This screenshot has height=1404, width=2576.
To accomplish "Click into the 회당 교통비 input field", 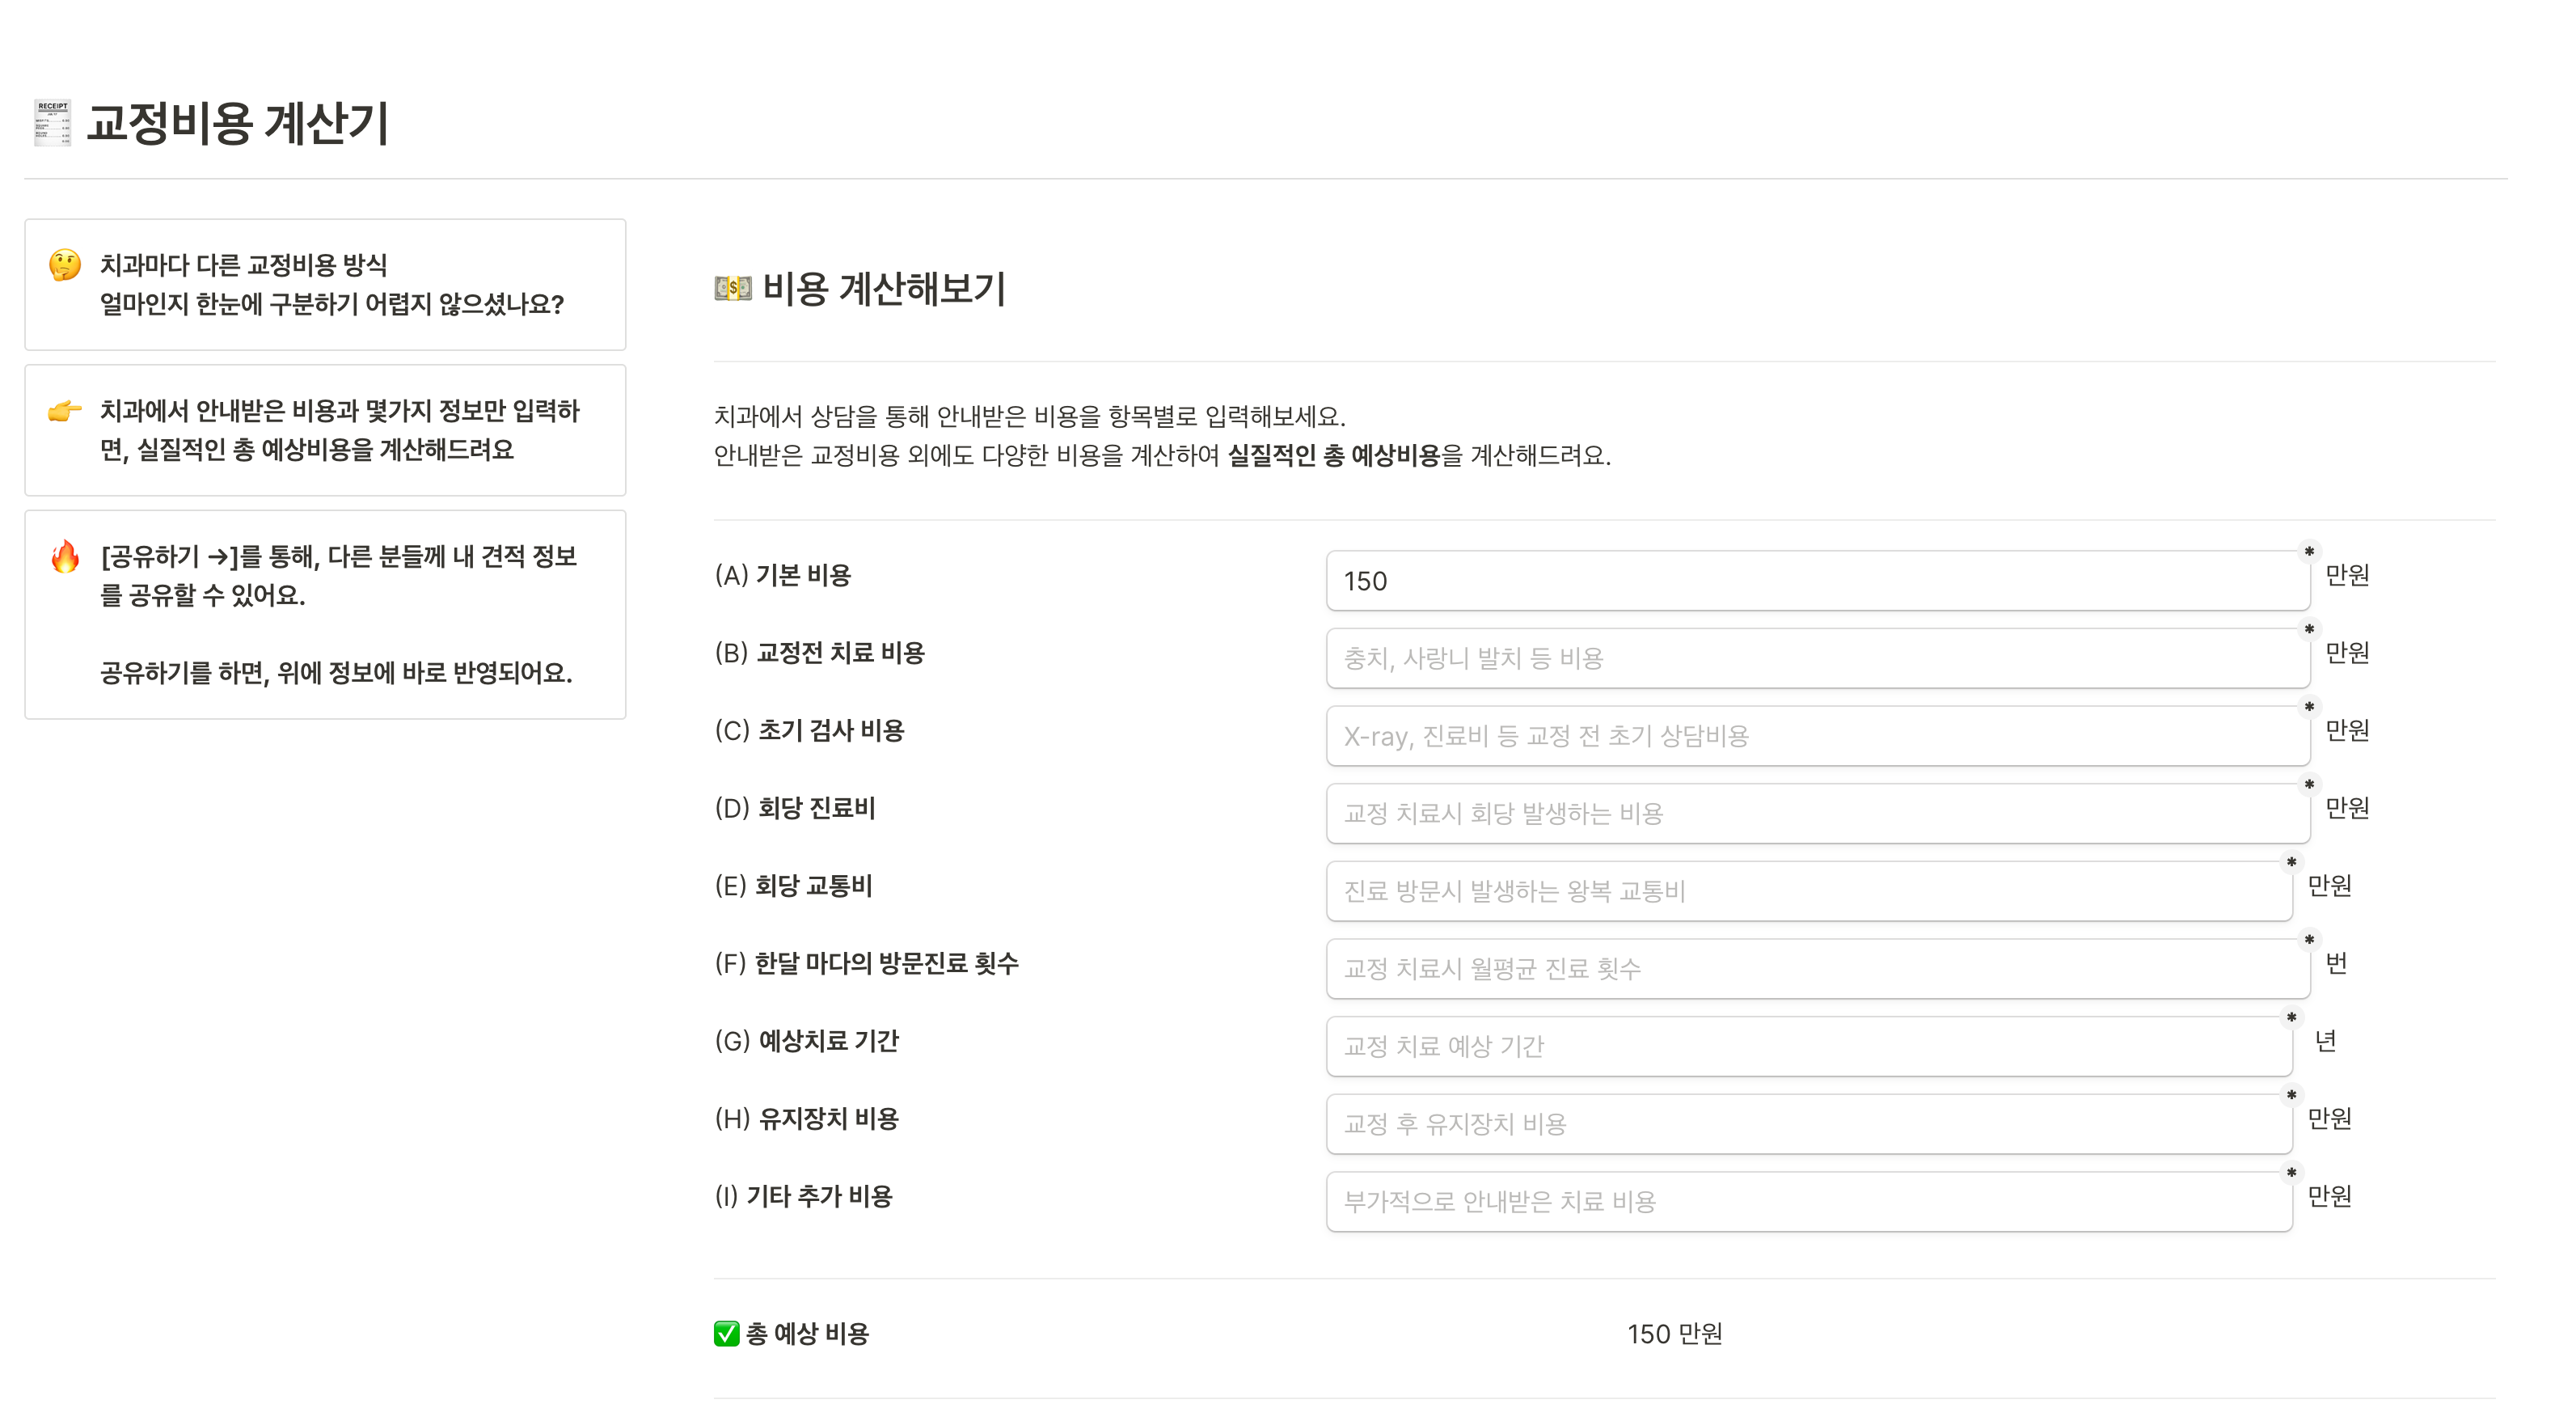I will click(1808, 891).
